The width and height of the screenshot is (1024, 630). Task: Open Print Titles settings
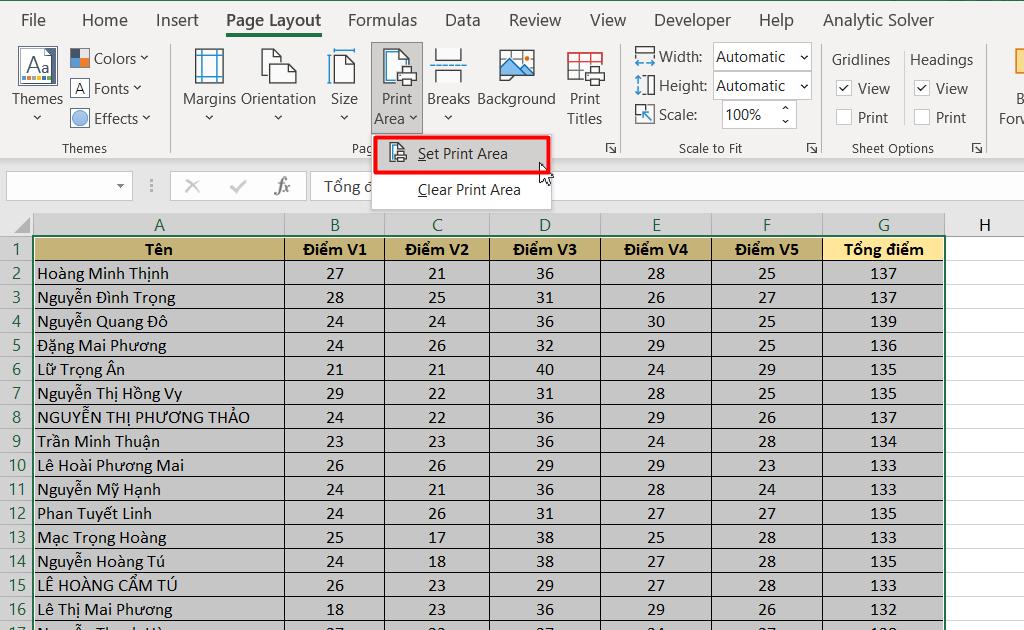[x=585, y=70]
